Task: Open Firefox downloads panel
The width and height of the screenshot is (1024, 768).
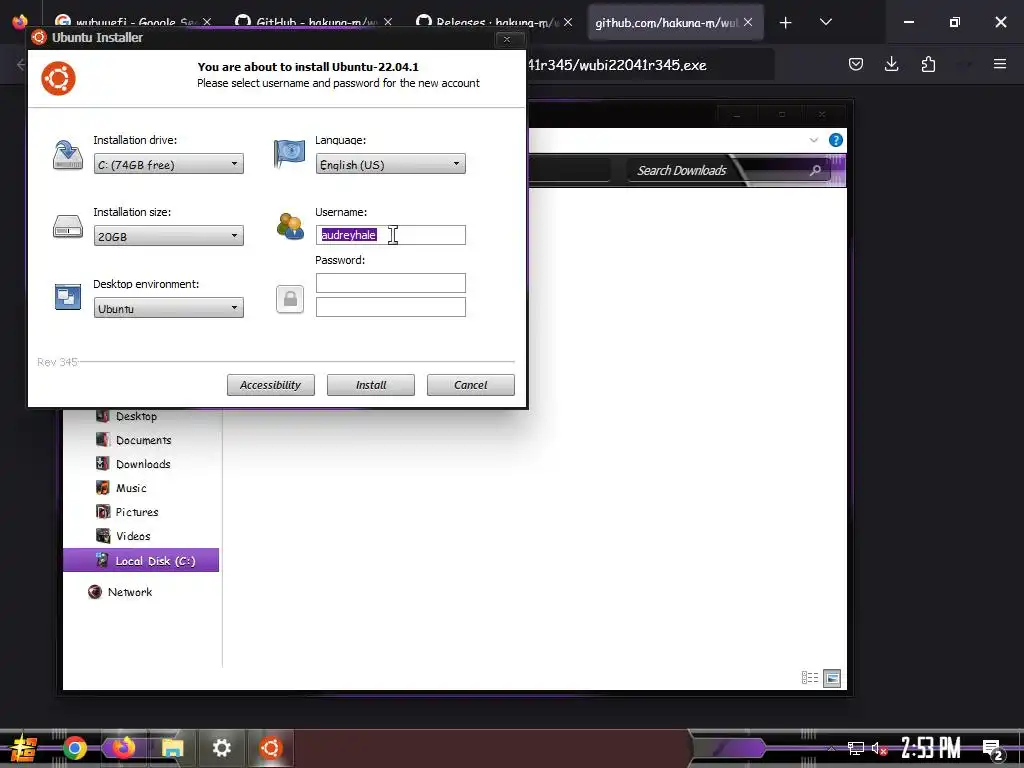Action: click(x=892, y=64)
